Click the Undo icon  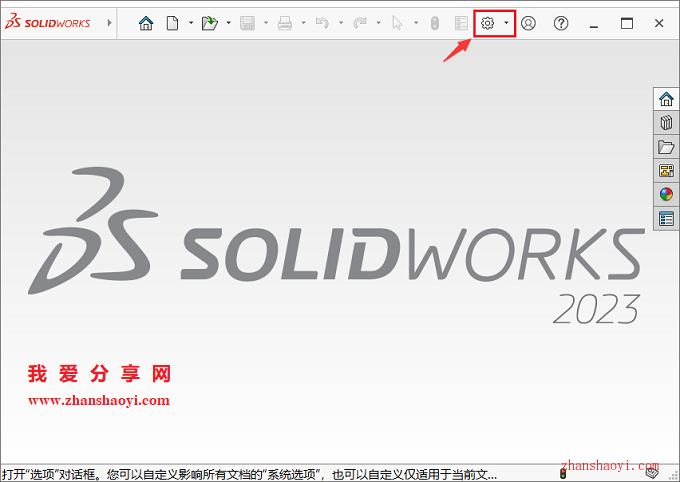pyautogui.click(x=322, y=23)
